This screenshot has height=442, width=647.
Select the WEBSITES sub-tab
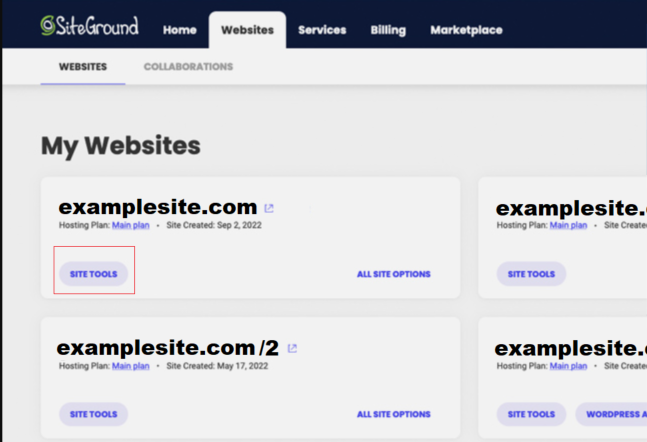click(83, 67)
